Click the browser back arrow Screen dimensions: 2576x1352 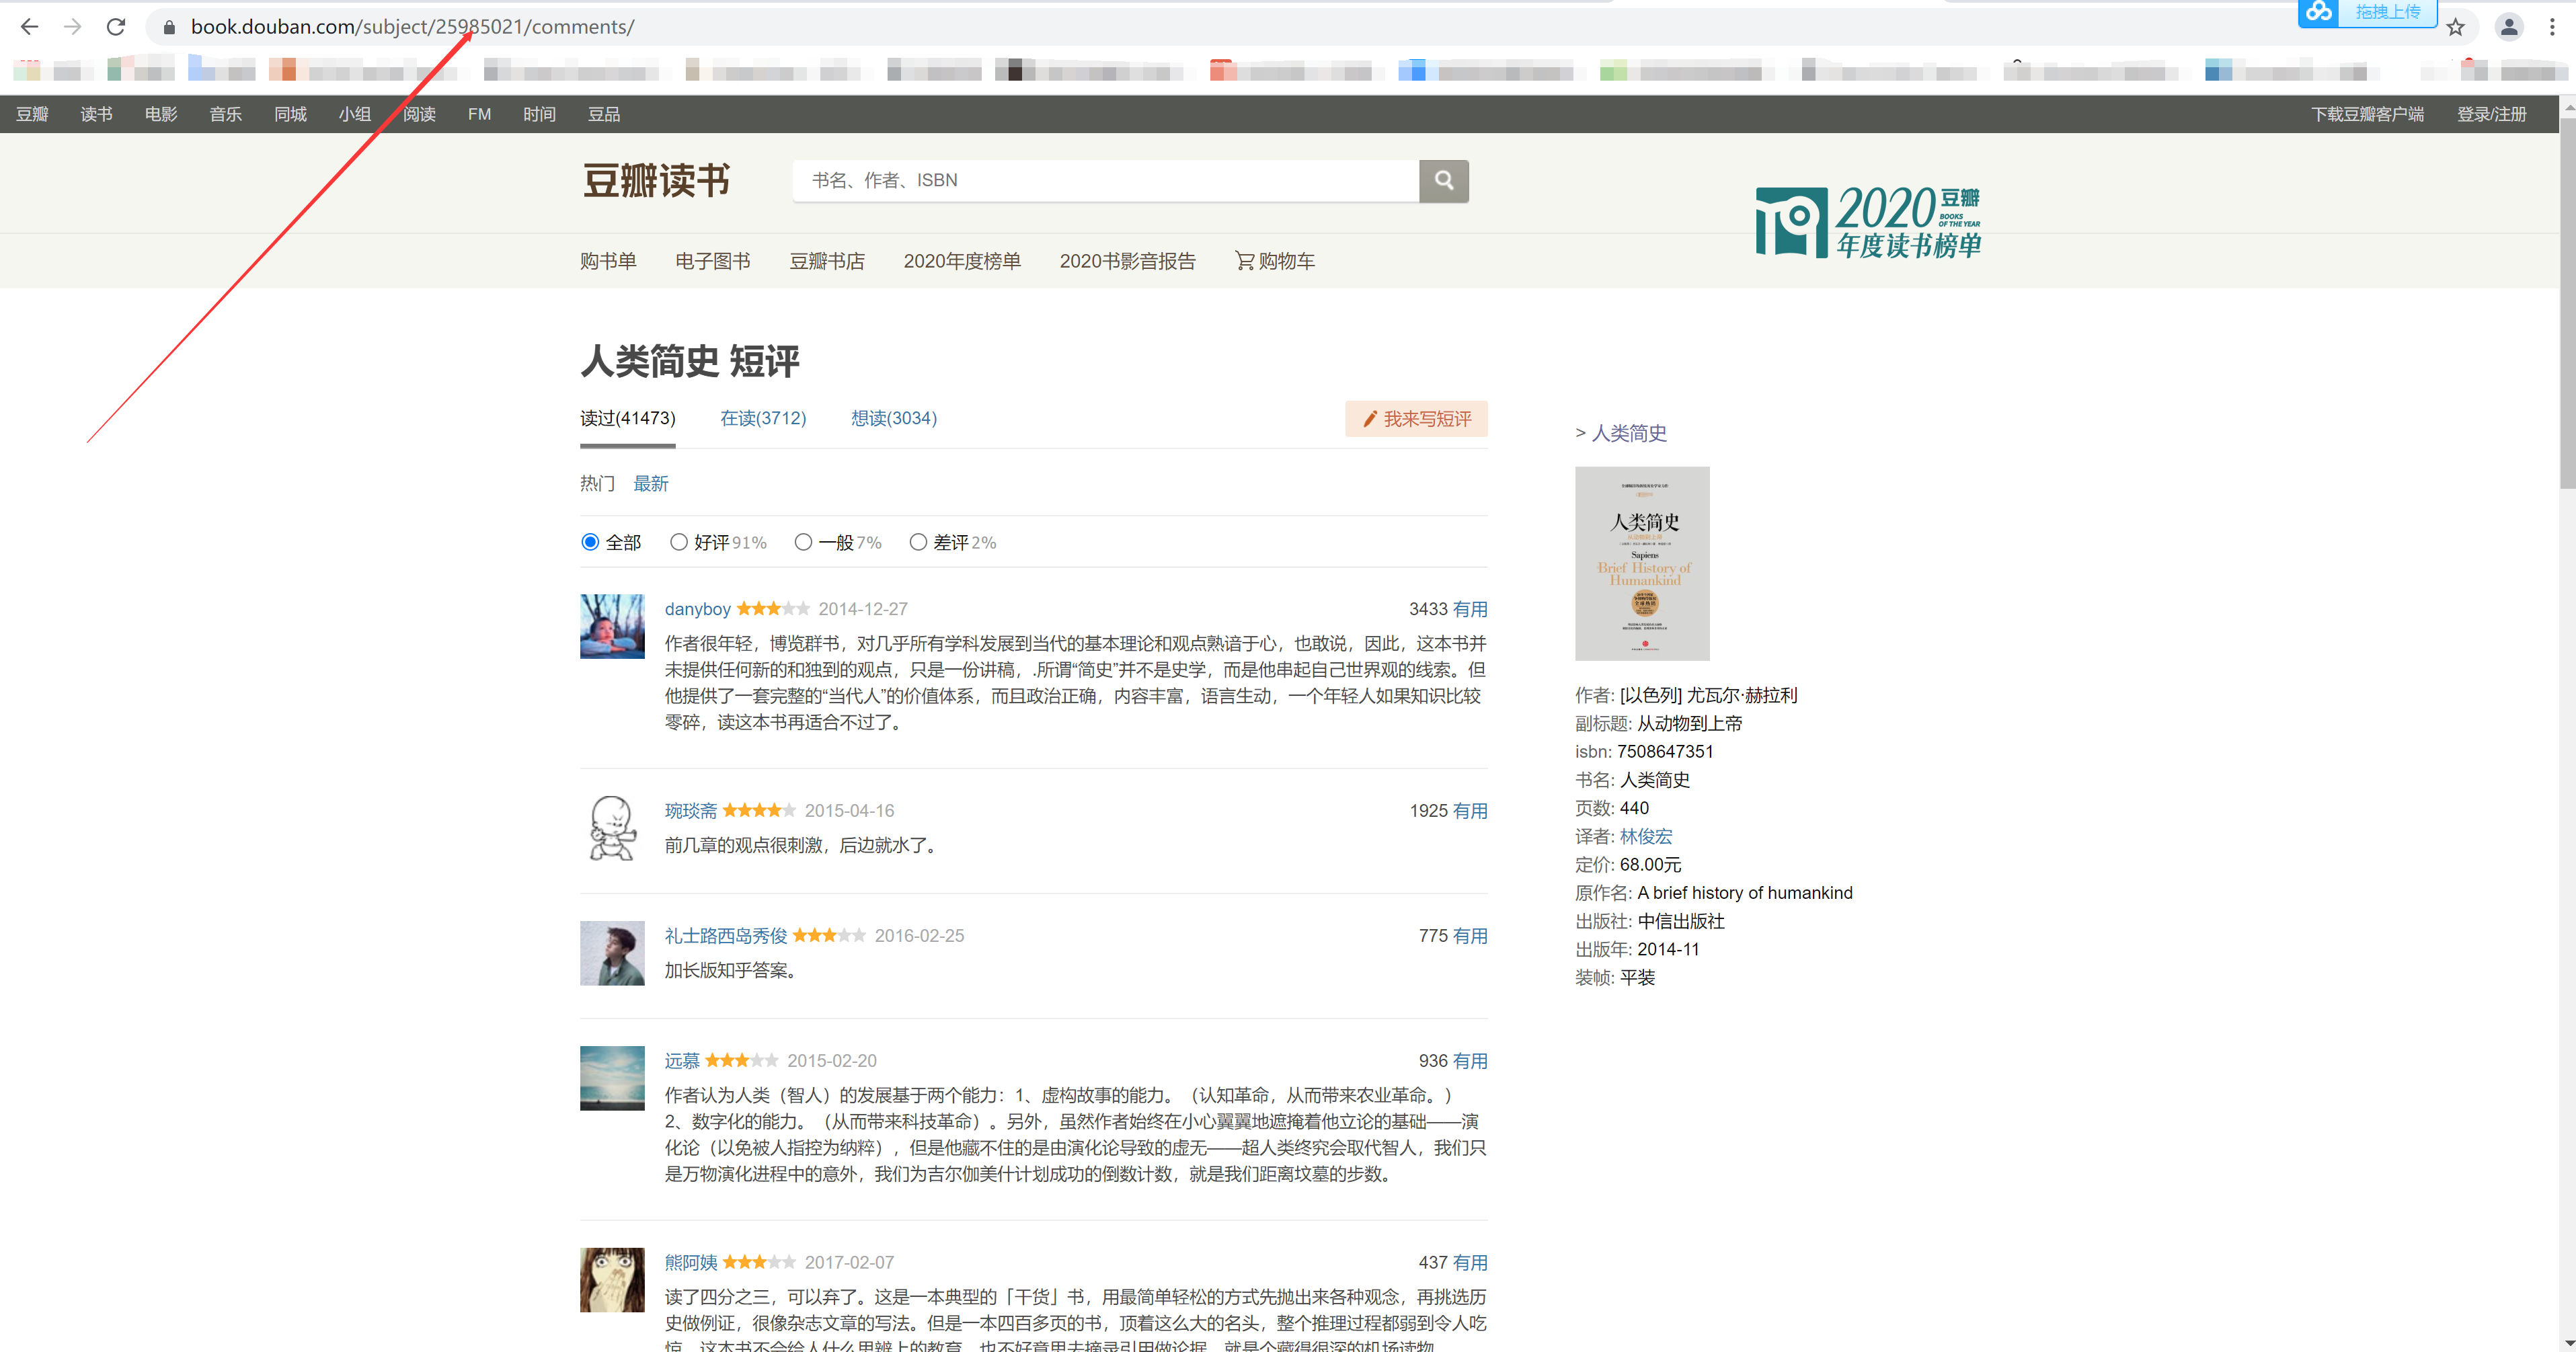29,27
